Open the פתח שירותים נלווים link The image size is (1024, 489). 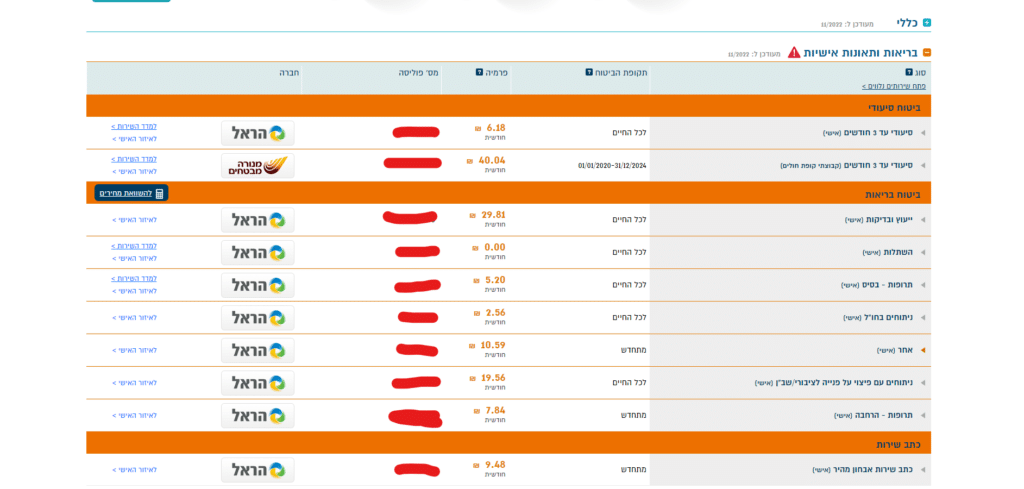(893, 86)
